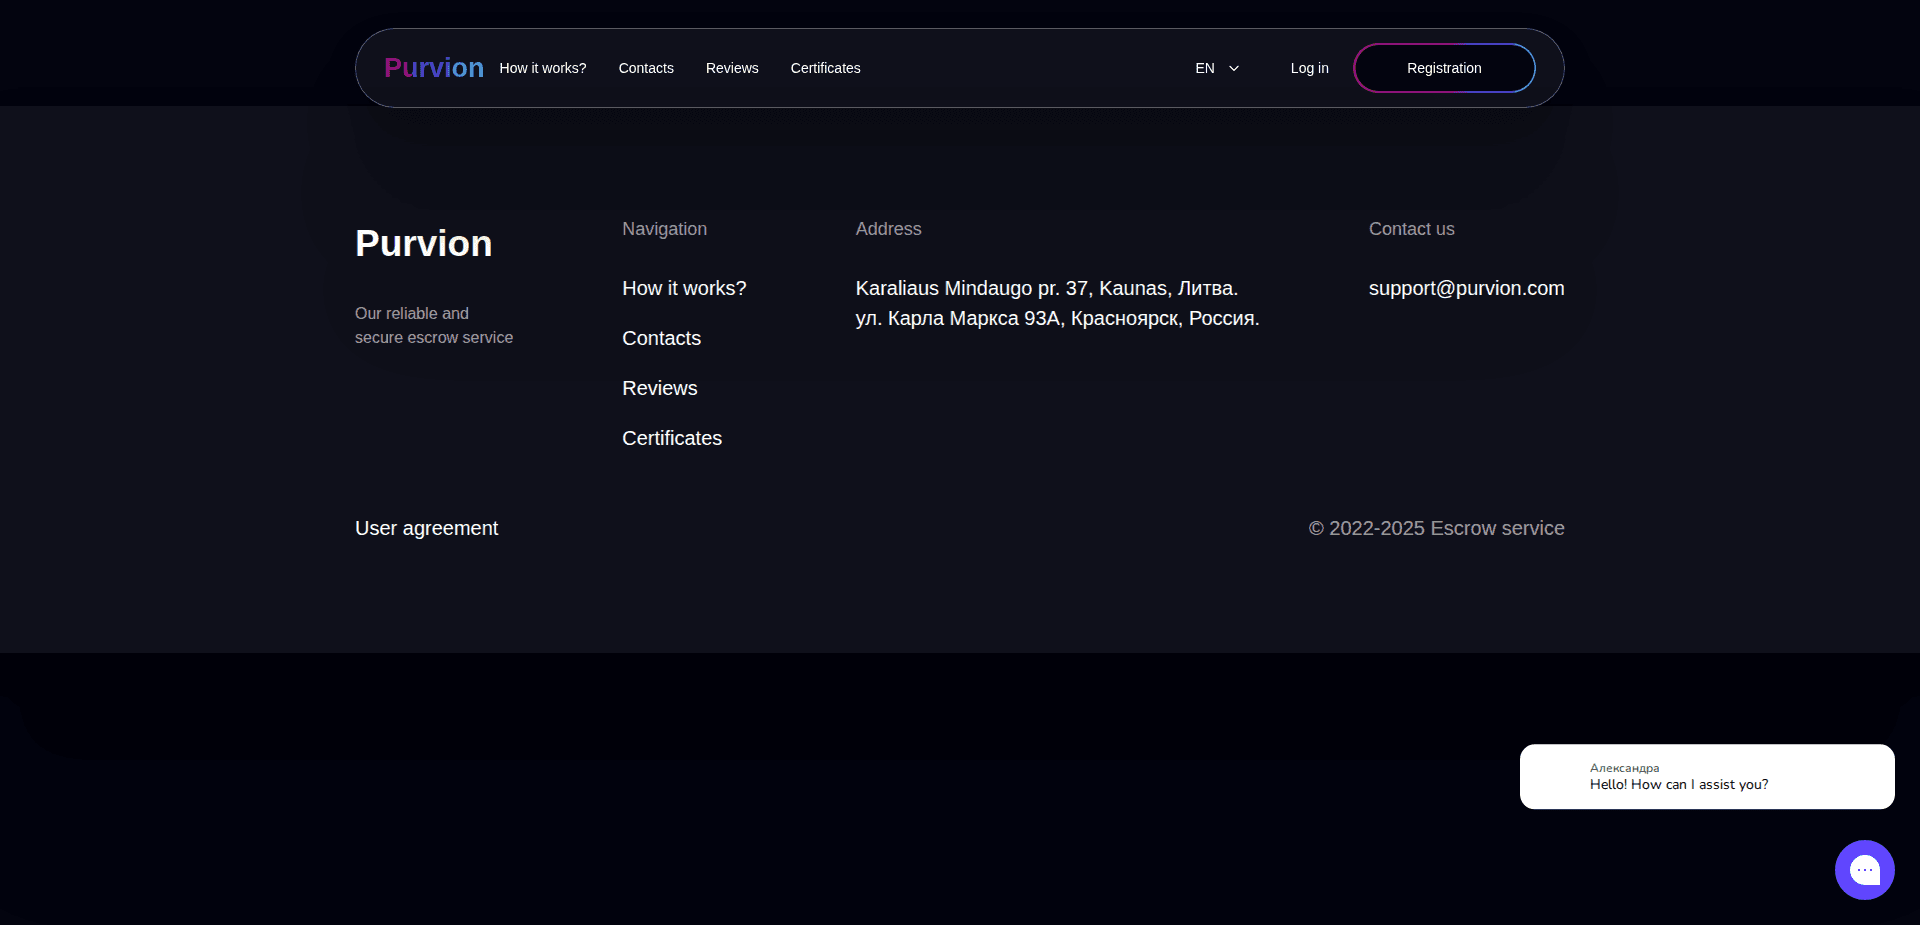Image resolution: width=1920 pixels, height=925 pixels.
Task: Click the EN label in the header
Action: (1204, 68)
